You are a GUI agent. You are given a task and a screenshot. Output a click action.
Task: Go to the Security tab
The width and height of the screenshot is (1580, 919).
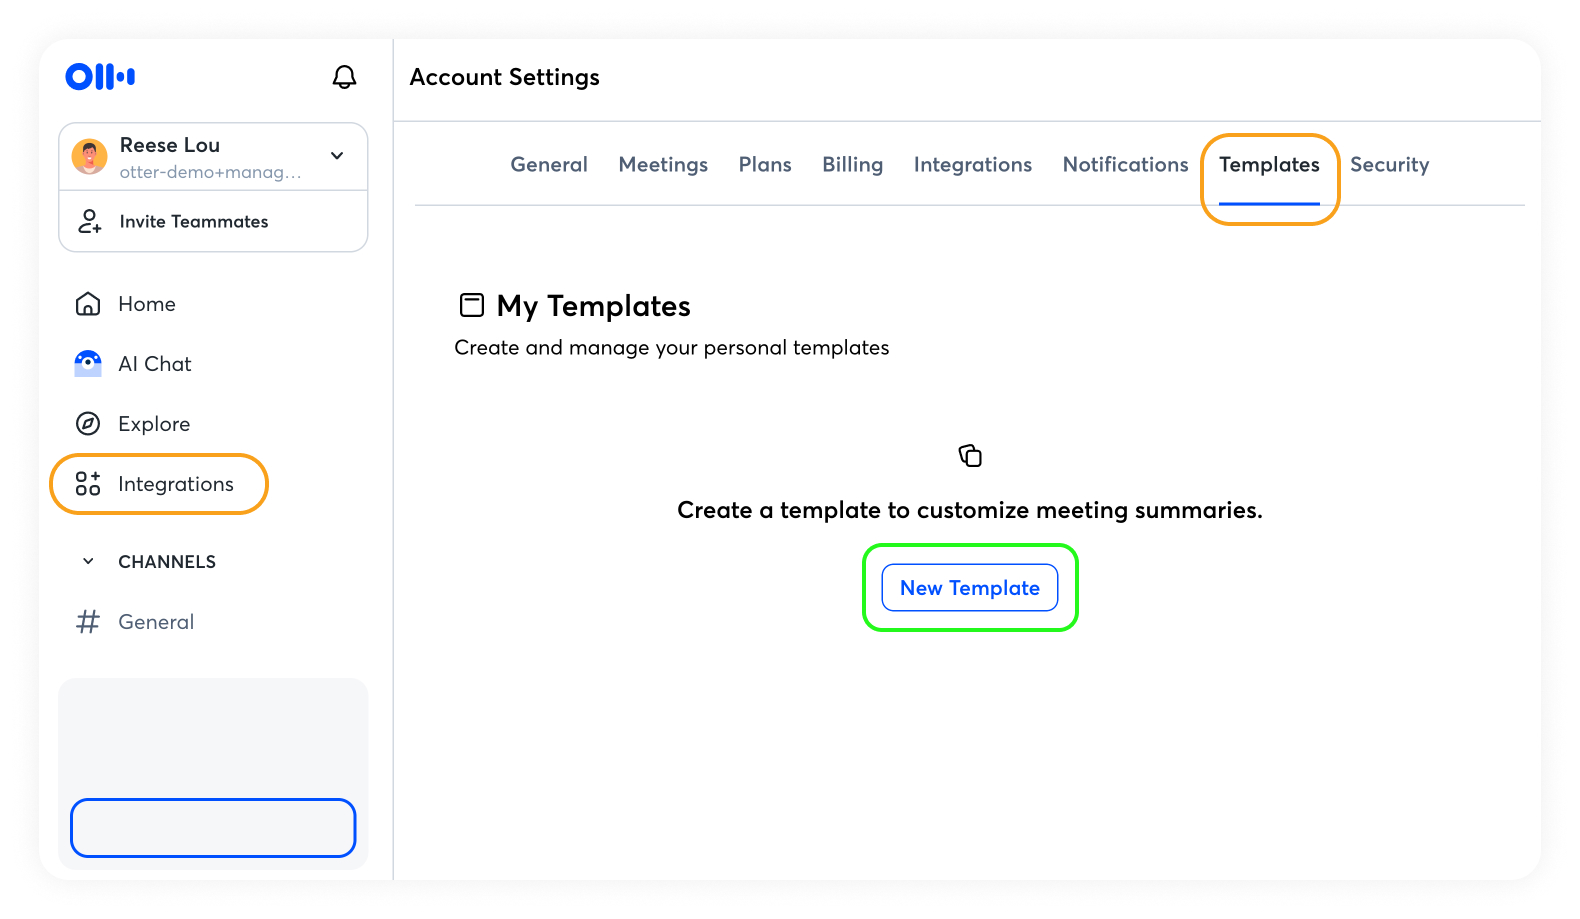point(1389,165)
